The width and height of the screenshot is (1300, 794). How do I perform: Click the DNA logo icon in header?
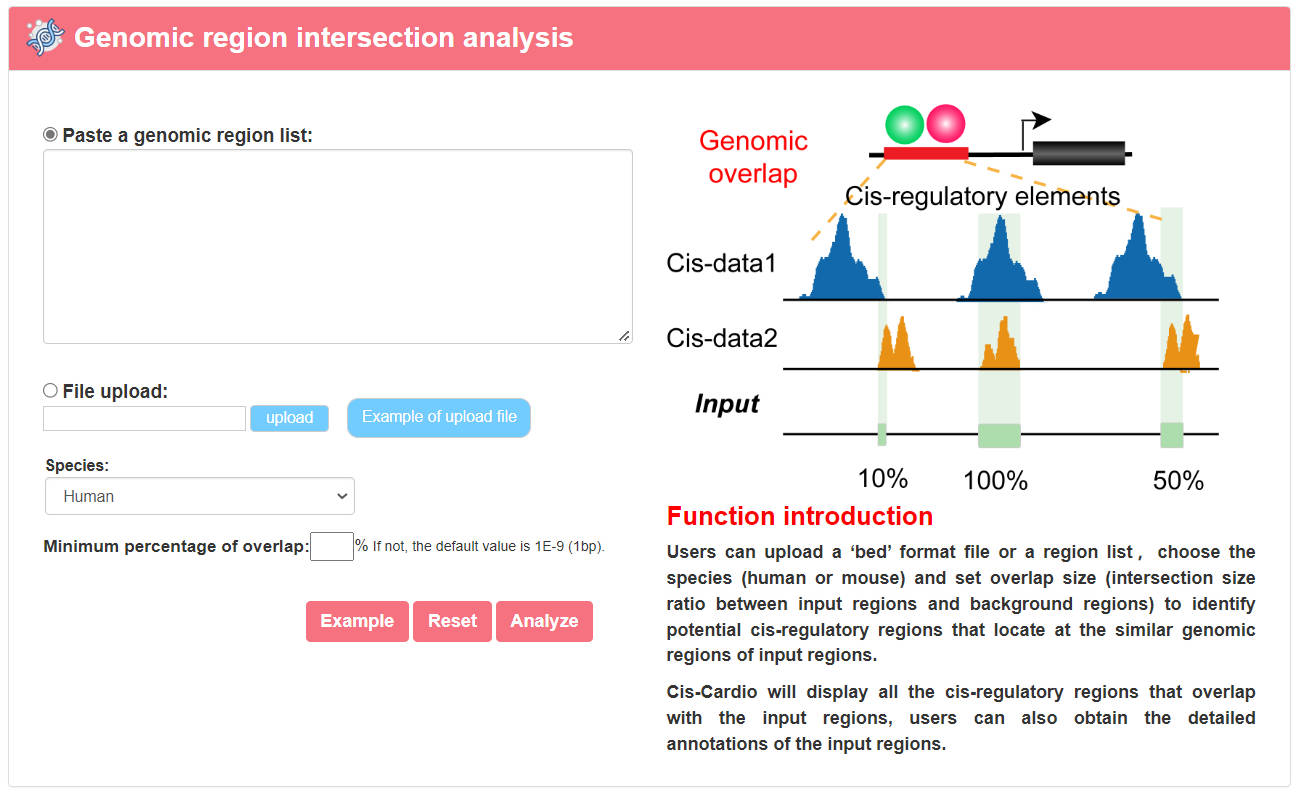click(x=45, y=38)
